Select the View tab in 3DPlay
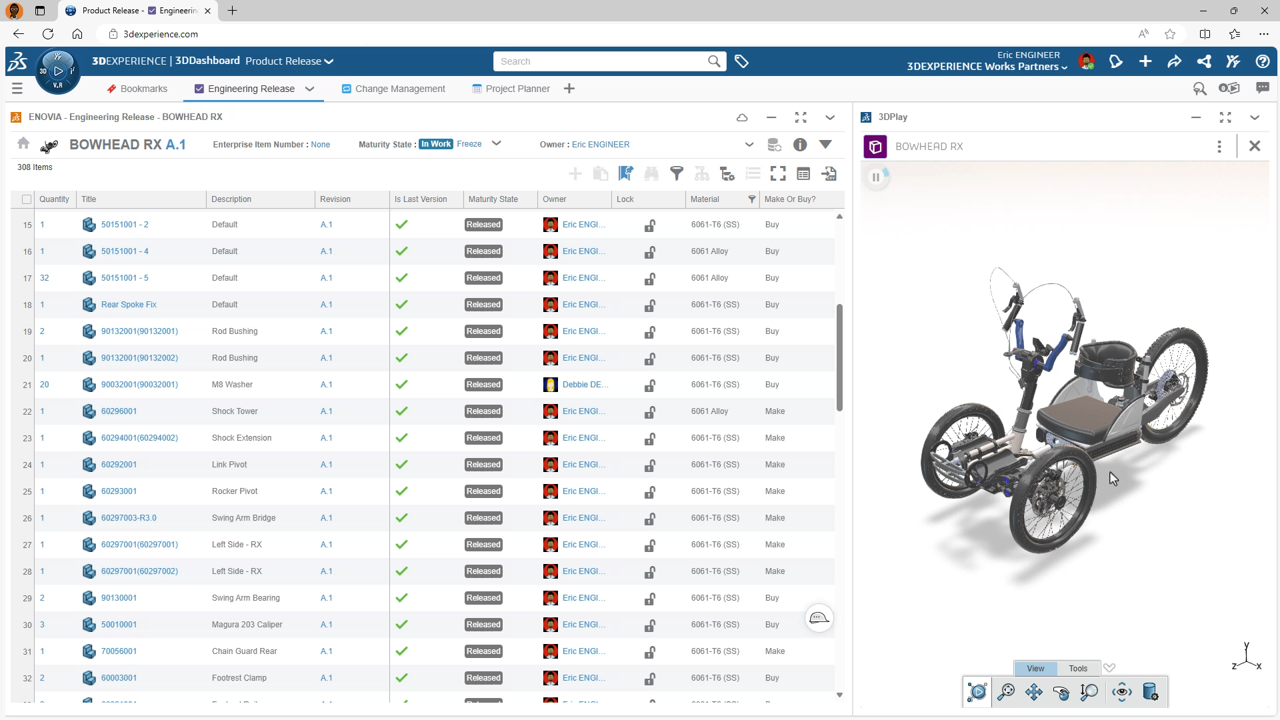 tap(1035, 668)
